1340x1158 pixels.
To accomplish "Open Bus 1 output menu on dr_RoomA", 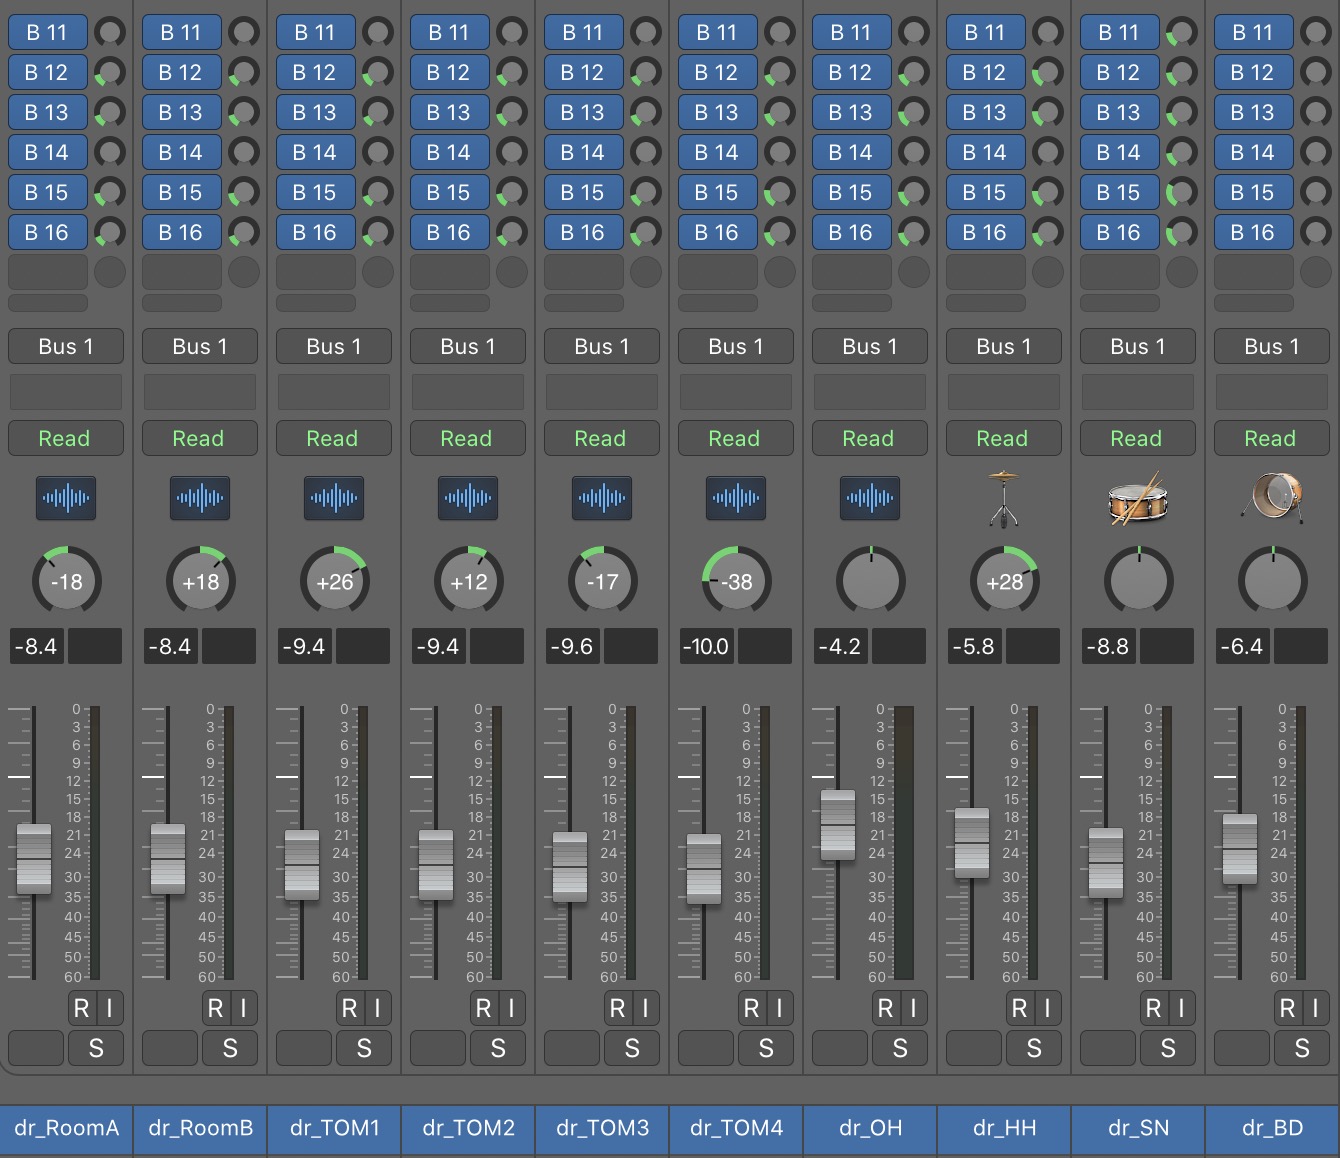I will [66, 347].
